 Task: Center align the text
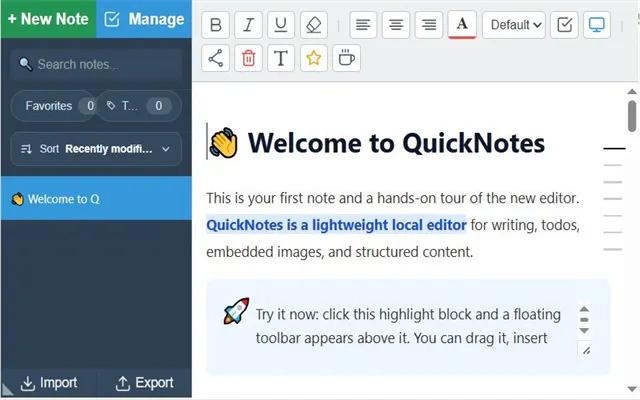point(396,25)
